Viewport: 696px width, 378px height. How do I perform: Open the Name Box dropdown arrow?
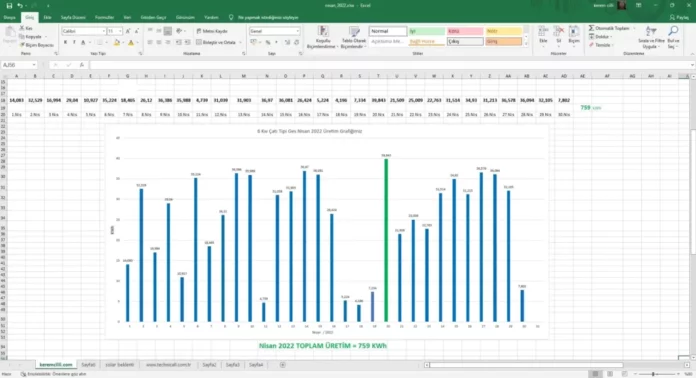tap(34, 65)
